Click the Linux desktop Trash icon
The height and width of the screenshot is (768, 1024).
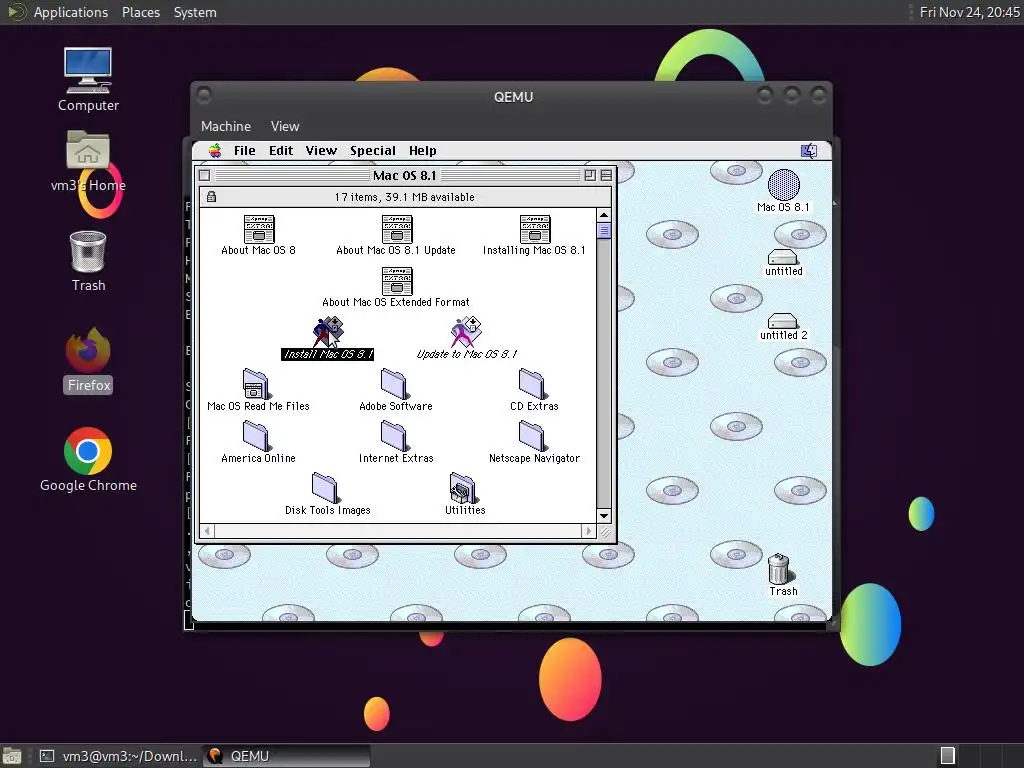88,251
